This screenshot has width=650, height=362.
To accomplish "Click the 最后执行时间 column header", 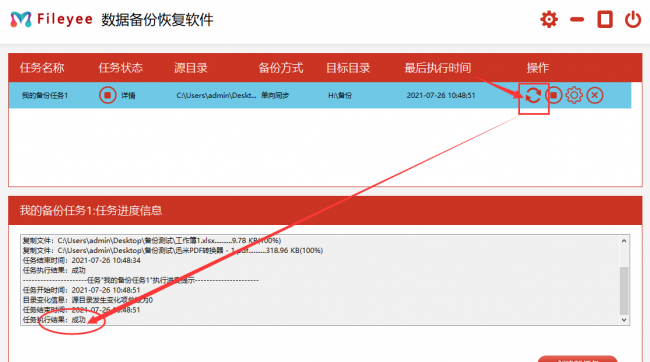I will click(438, 68).
